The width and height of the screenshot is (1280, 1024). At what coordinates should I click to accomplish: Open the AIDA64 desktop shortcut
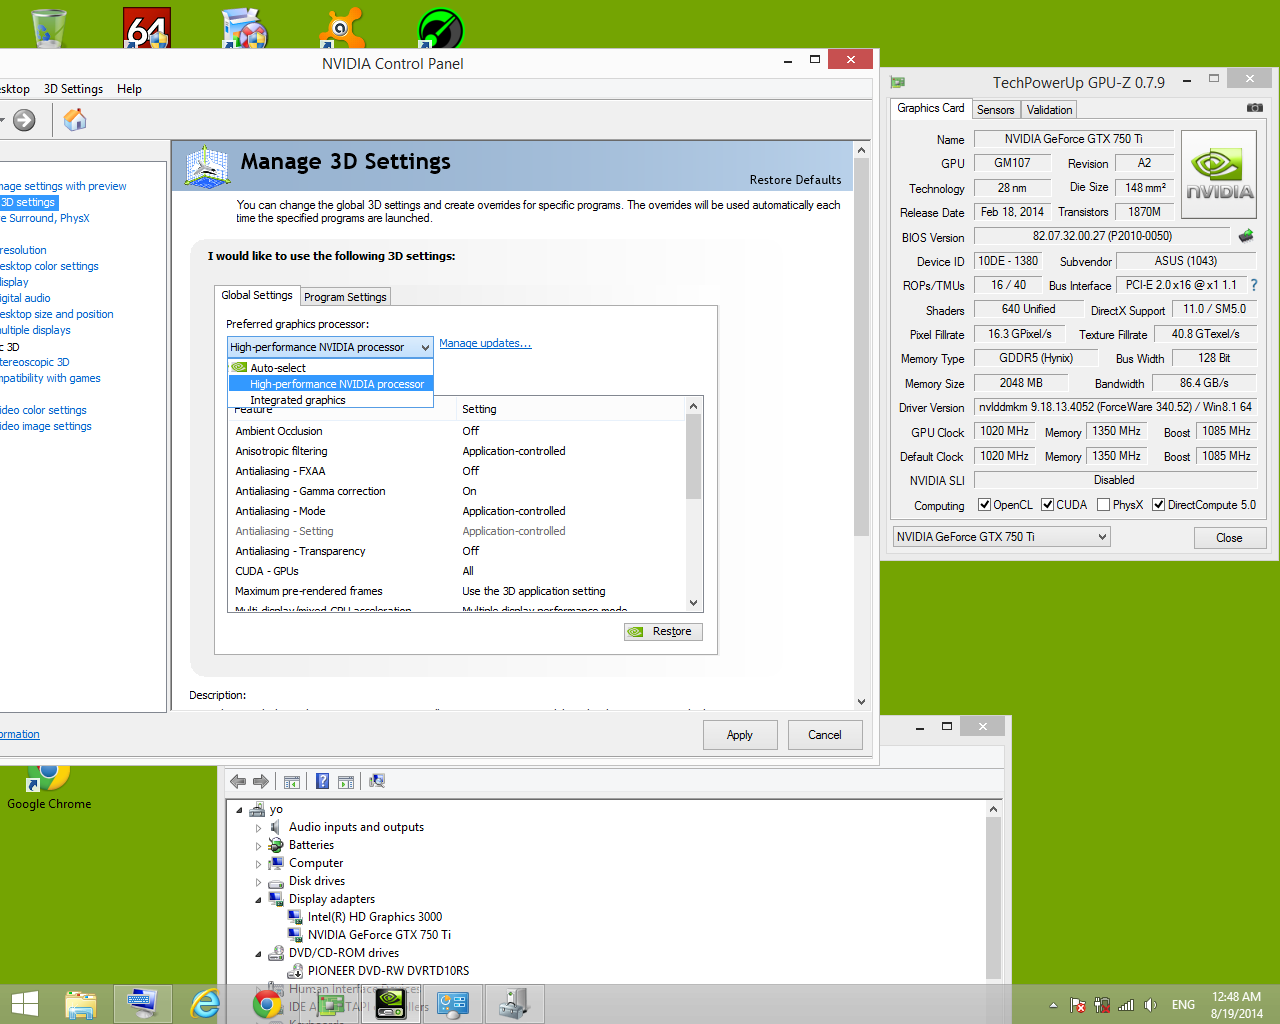(x=147, y=28)
